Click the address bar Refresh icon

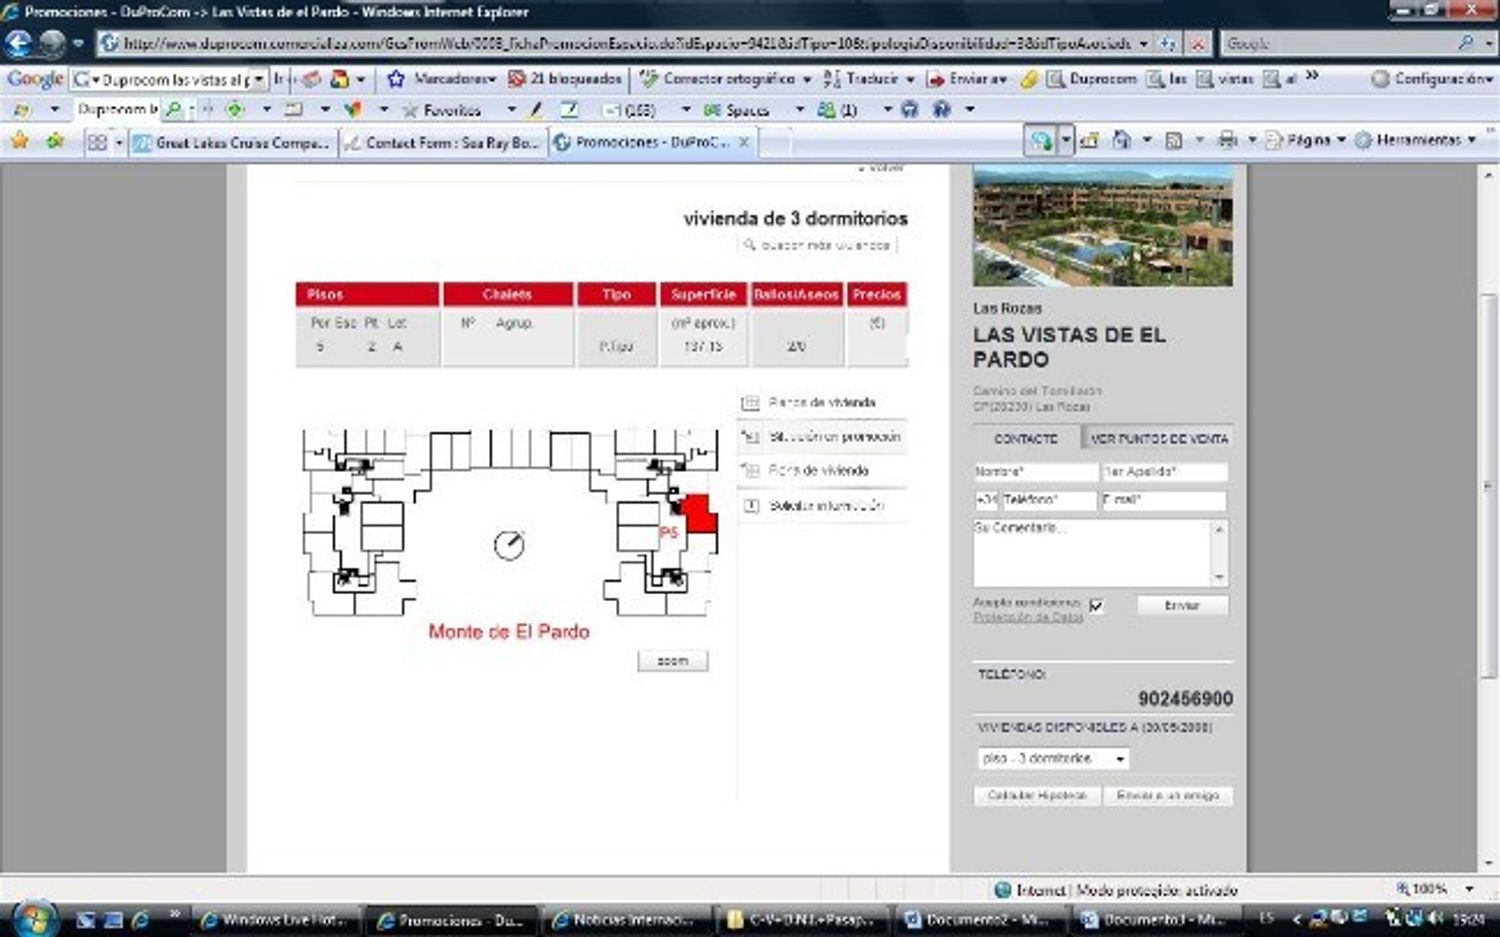click(1167, 44)
